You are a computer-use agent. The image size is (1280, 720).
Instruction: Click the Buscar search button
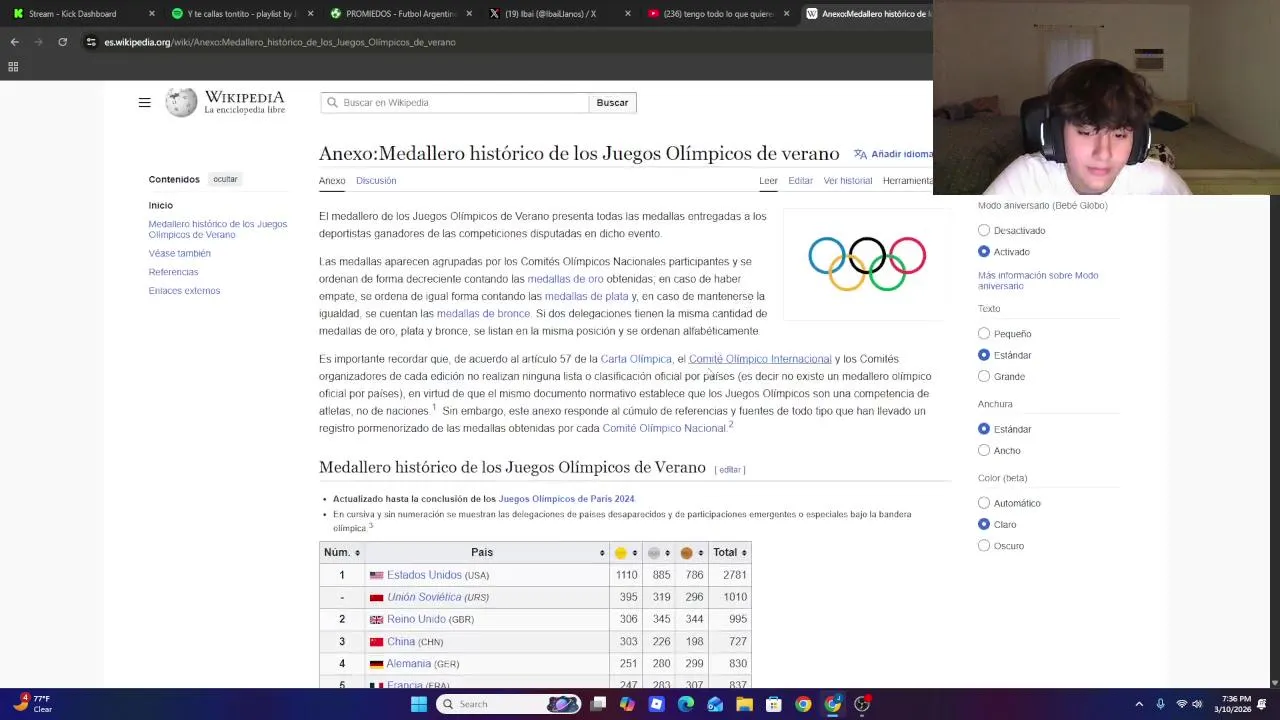[612, 103]
